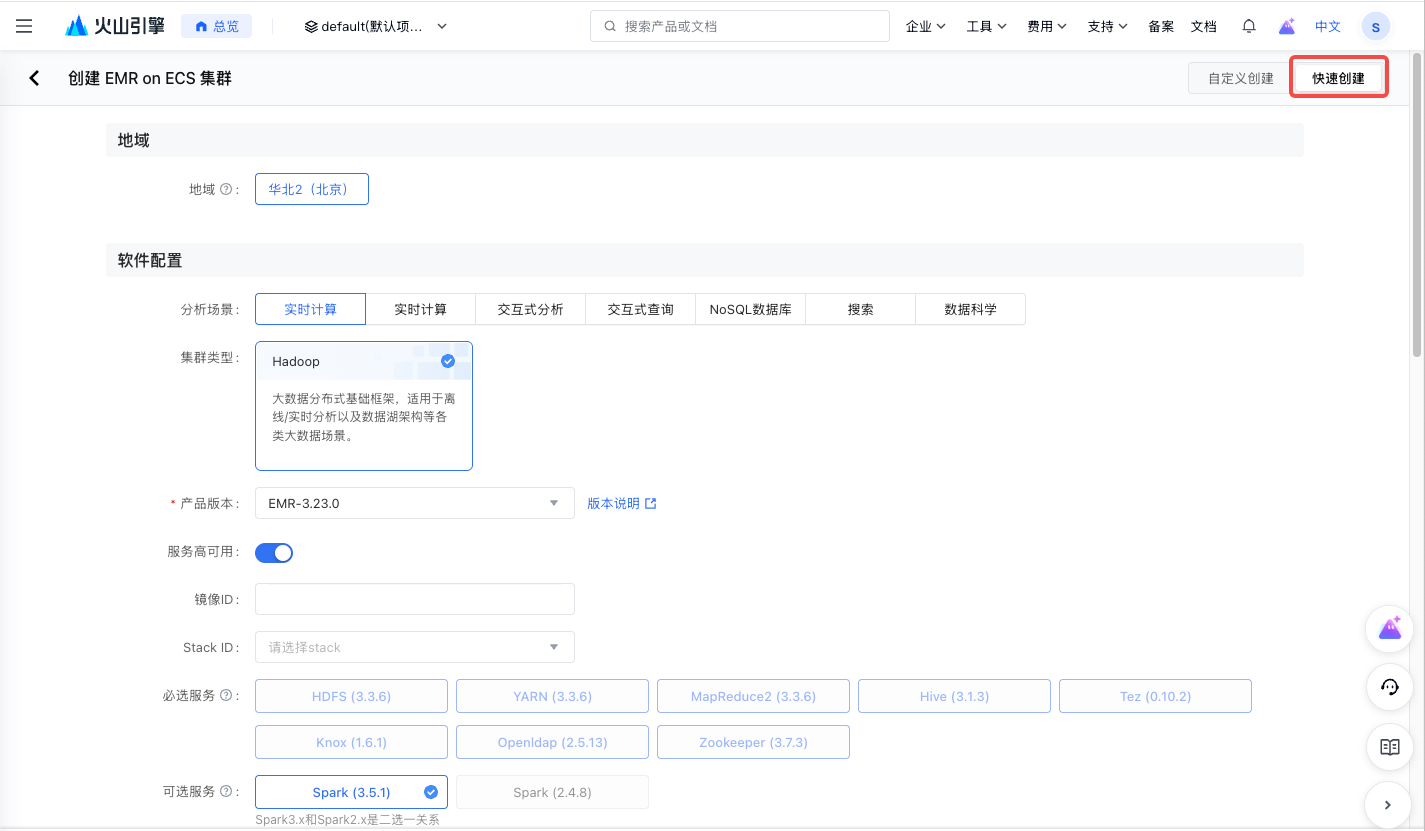Open the floating customer service headset button
This screenshot has width=1425, height=831.
tap(1389, 687)
